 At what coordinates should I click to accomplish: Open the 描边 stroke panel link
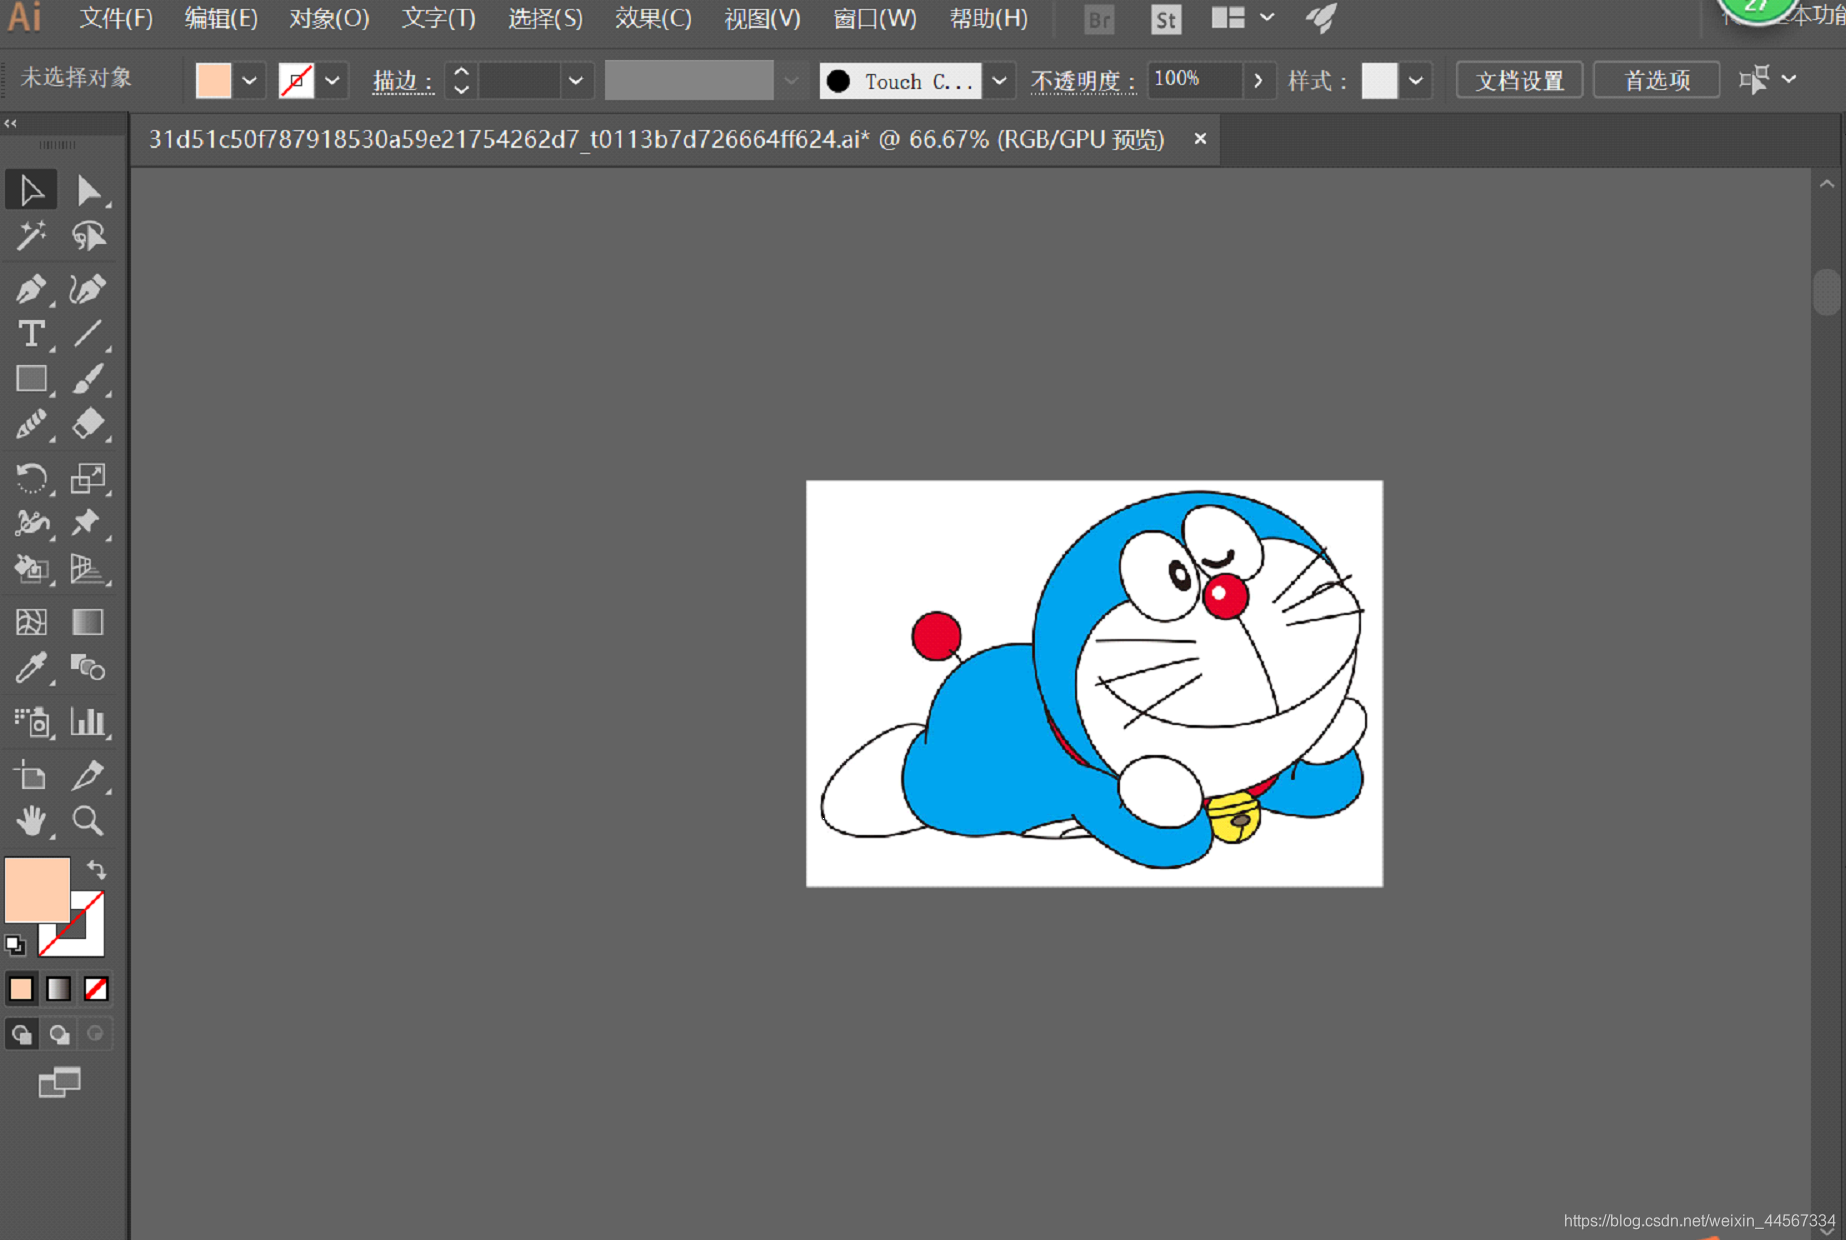pyautogui.click(x=403, y=81)
